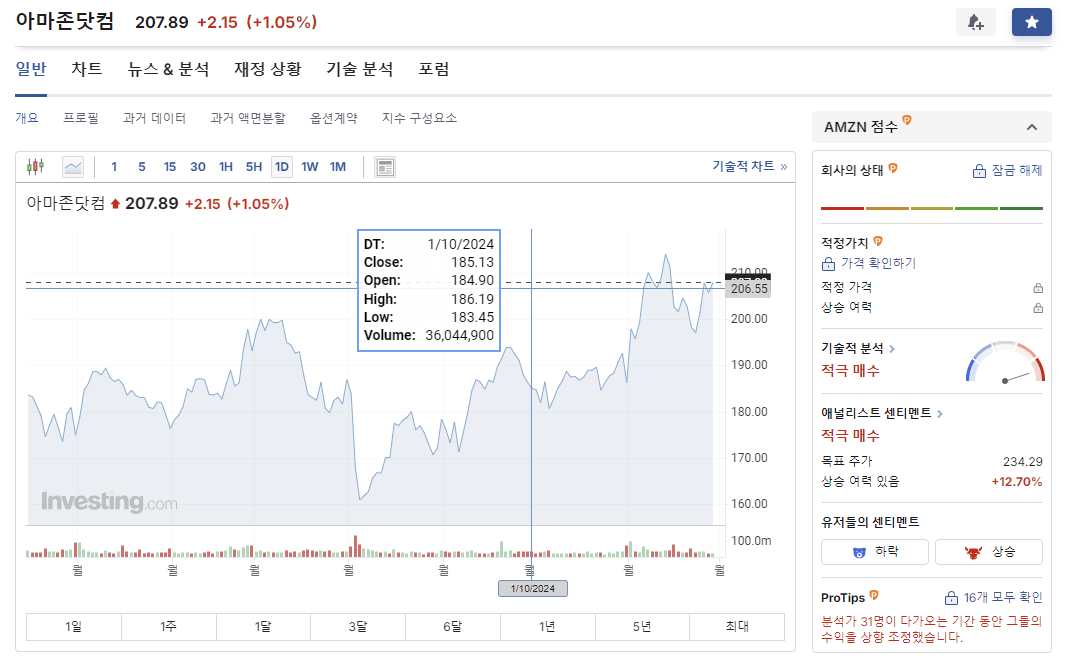Collapse the AMZN 점수 panel

pos(1033,126)
